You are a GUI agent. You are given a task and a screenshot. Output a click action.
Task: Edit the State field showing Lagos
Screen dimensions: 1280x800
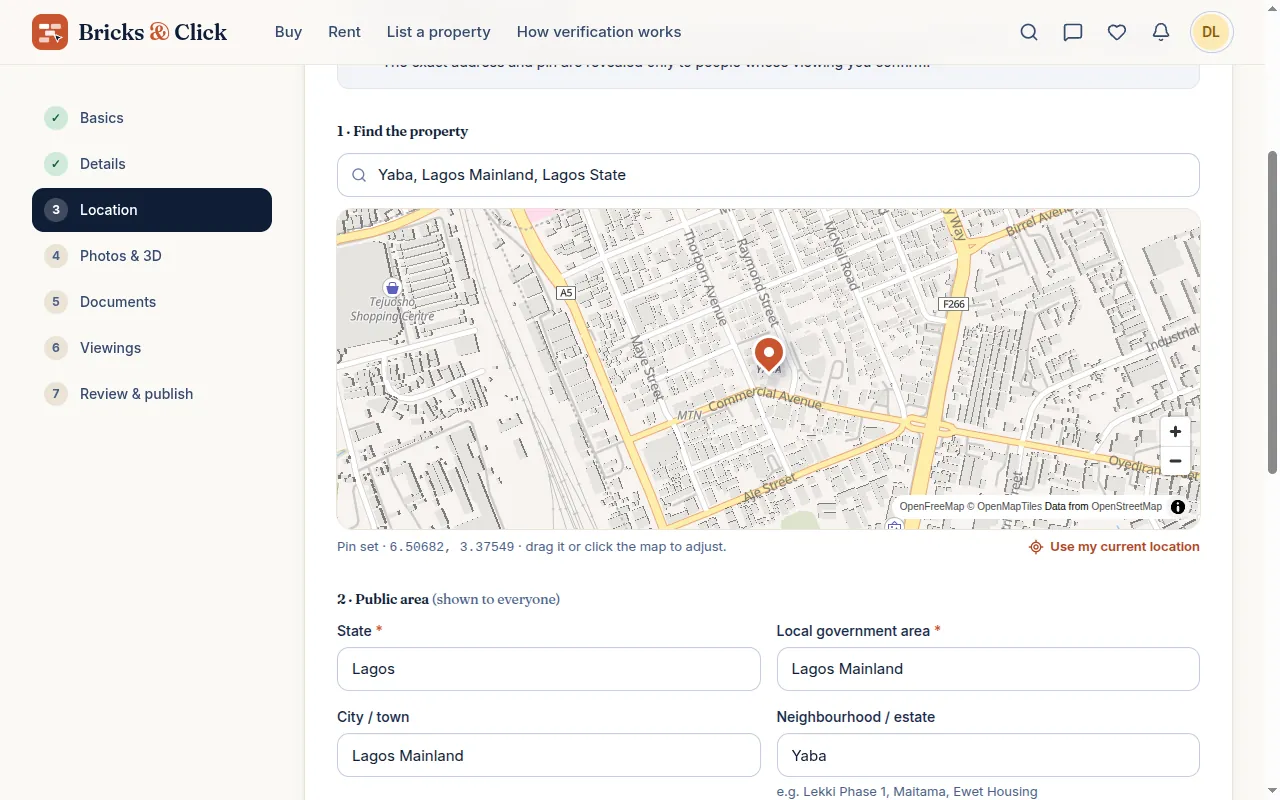[x=549, y=669]
